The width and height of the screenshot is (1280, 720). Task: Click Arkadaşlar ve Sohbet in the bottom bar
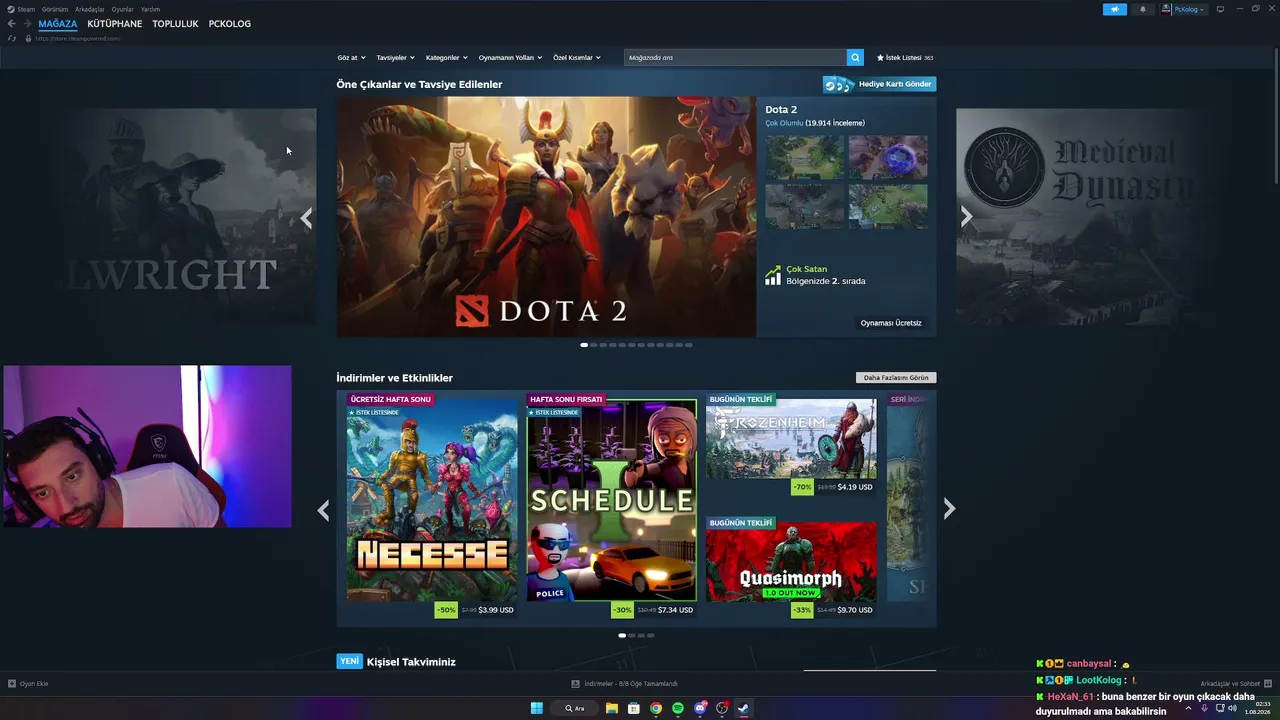1230,684
